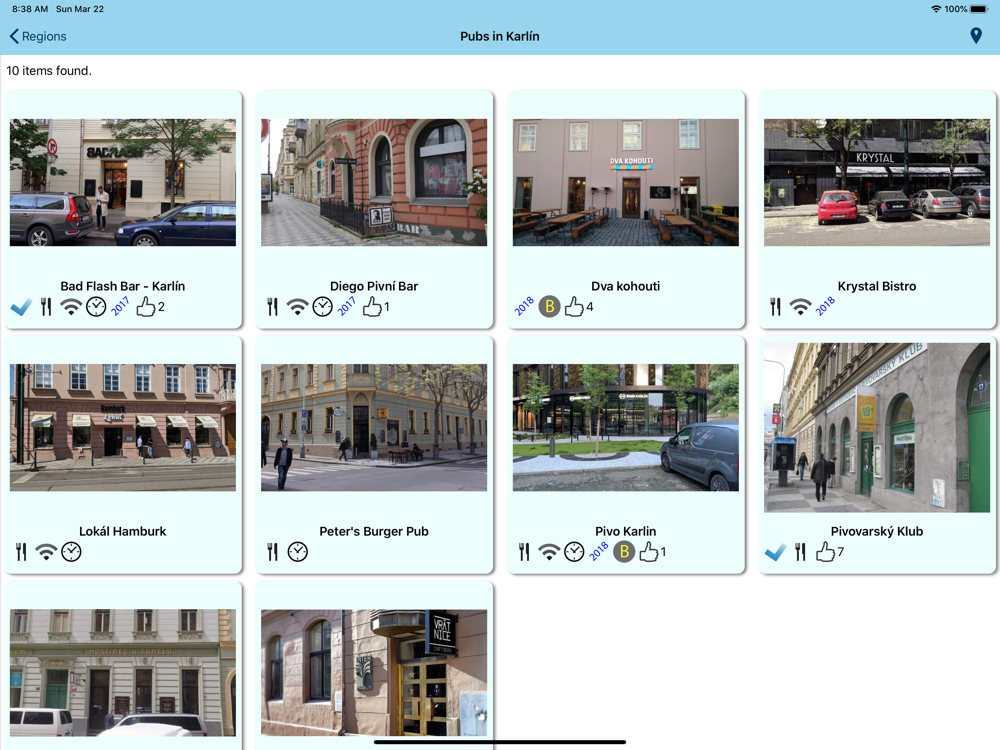Click the Bad Flash Bar blue checkmark
The width and height of the screenshot is (1000, 750).
21,307
